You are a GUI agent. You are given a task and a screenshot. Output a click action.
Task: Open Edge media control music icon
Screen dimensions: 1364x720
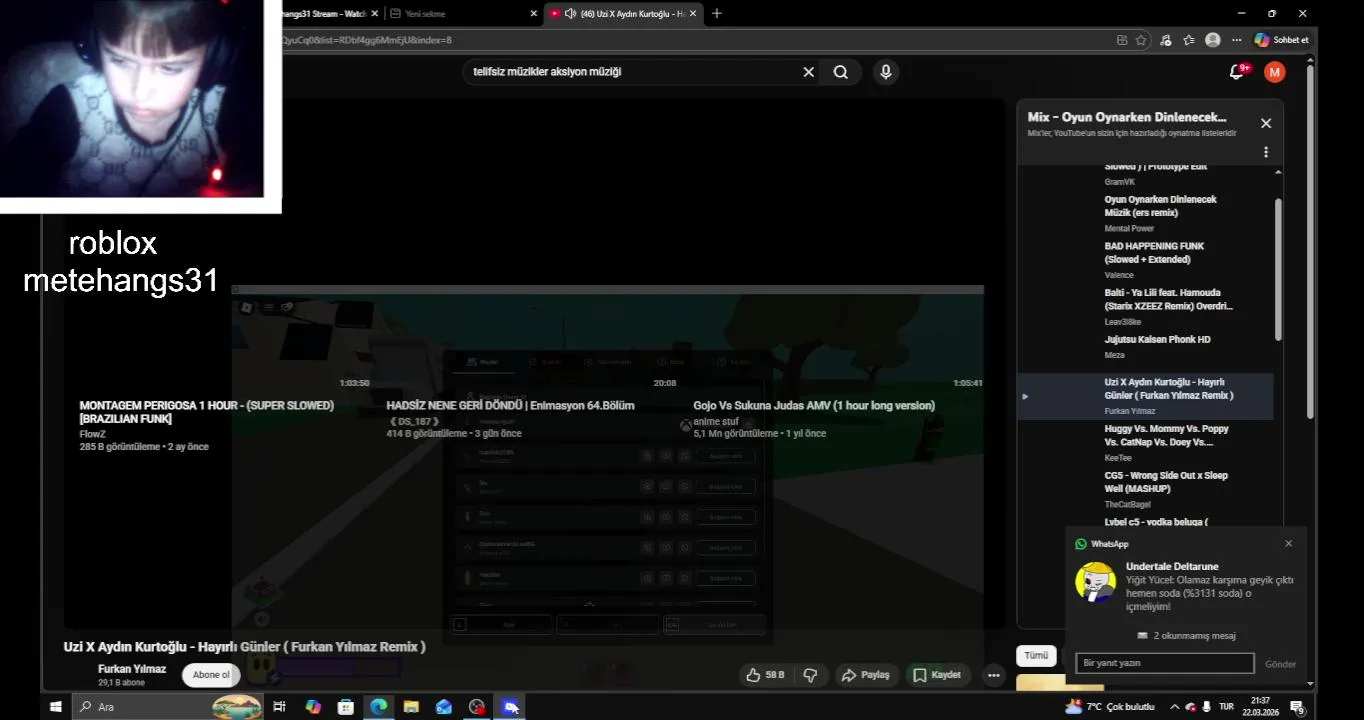[1165, 40]
